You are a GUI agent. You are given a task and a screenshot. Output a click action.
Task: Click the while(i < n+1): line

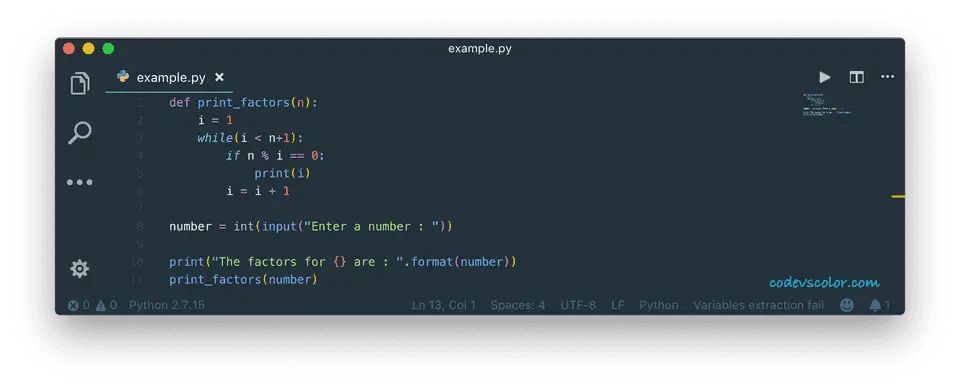(x=250, y=138)
